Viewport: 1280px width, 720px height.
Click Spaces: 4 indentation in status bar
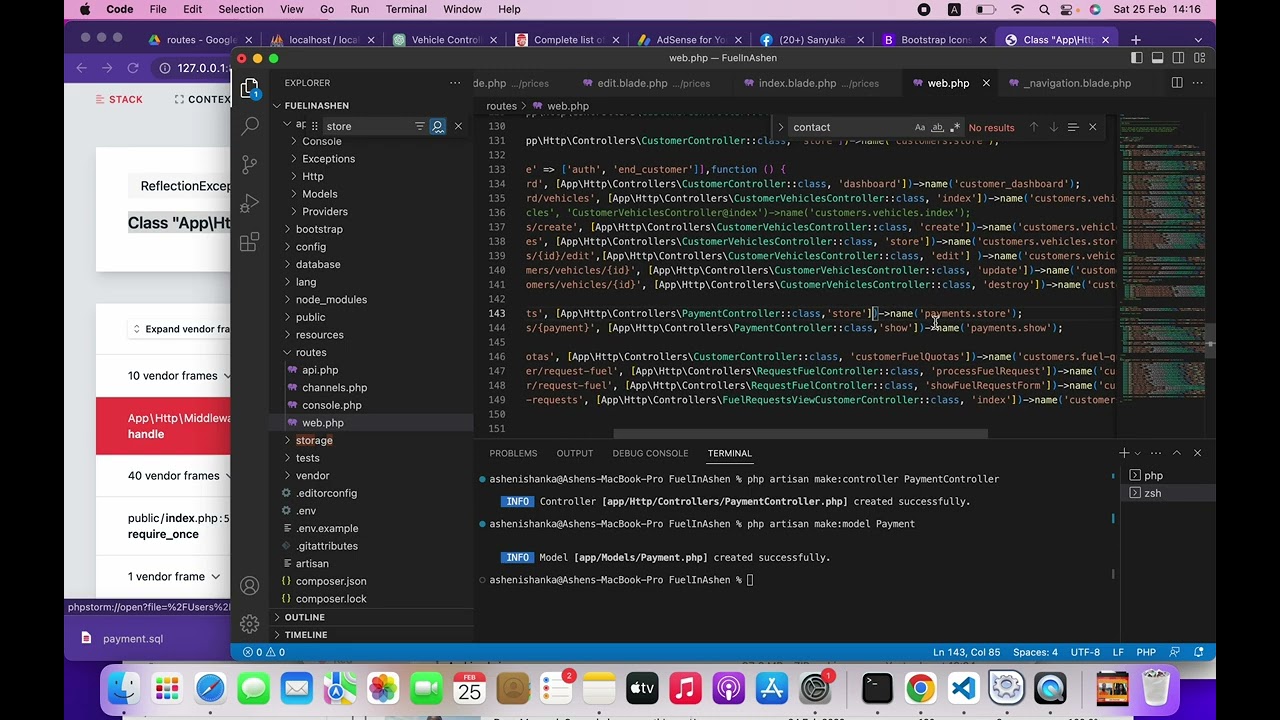point(1035,652)
